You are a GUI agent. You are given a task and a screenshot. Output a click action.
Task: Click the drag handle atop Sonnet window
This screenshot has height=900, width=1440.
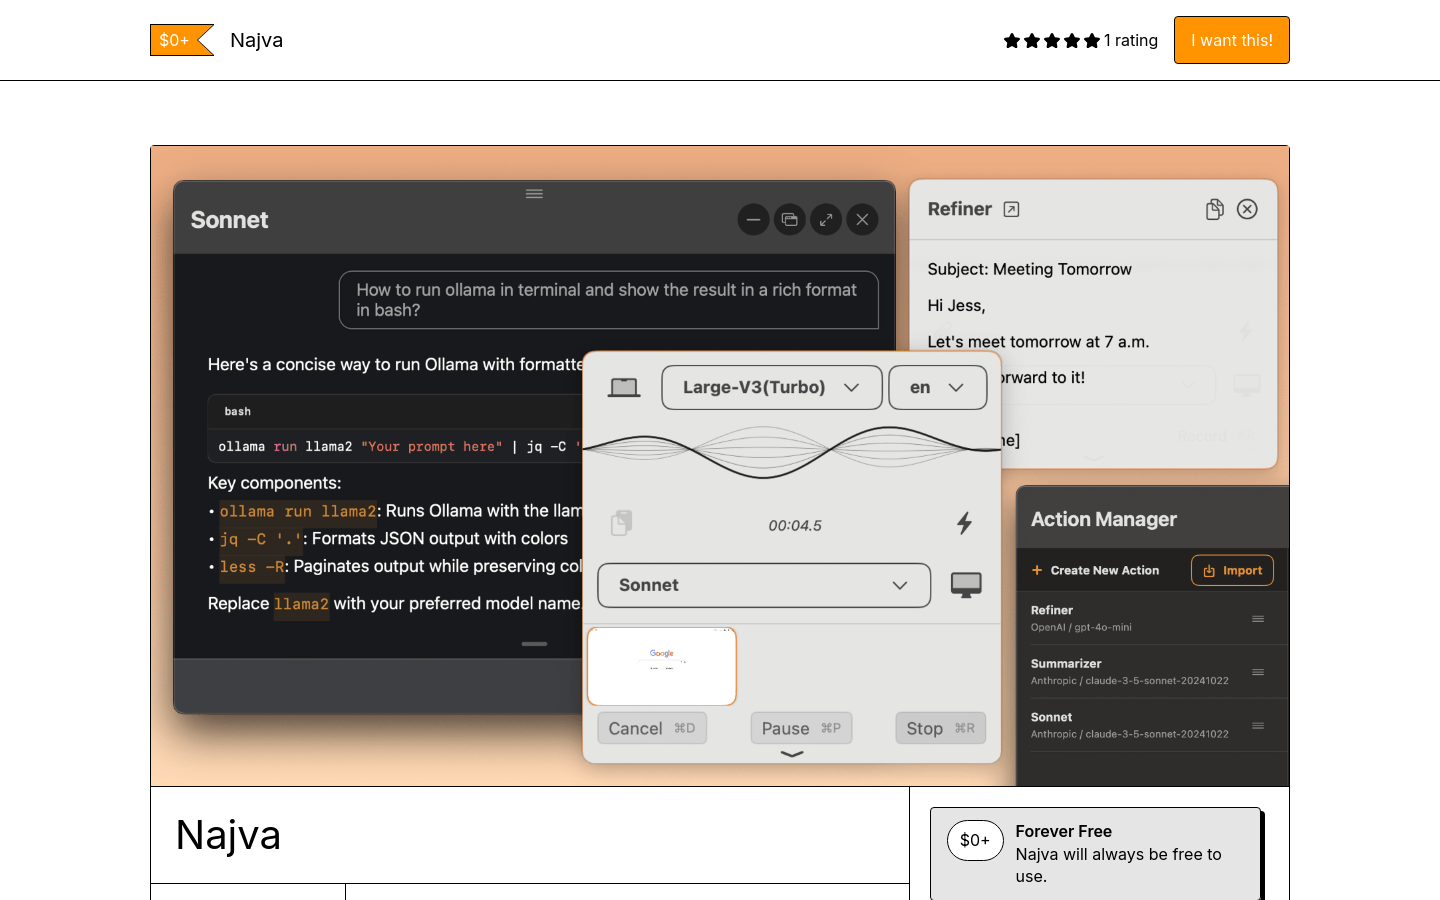coord(534,194)
